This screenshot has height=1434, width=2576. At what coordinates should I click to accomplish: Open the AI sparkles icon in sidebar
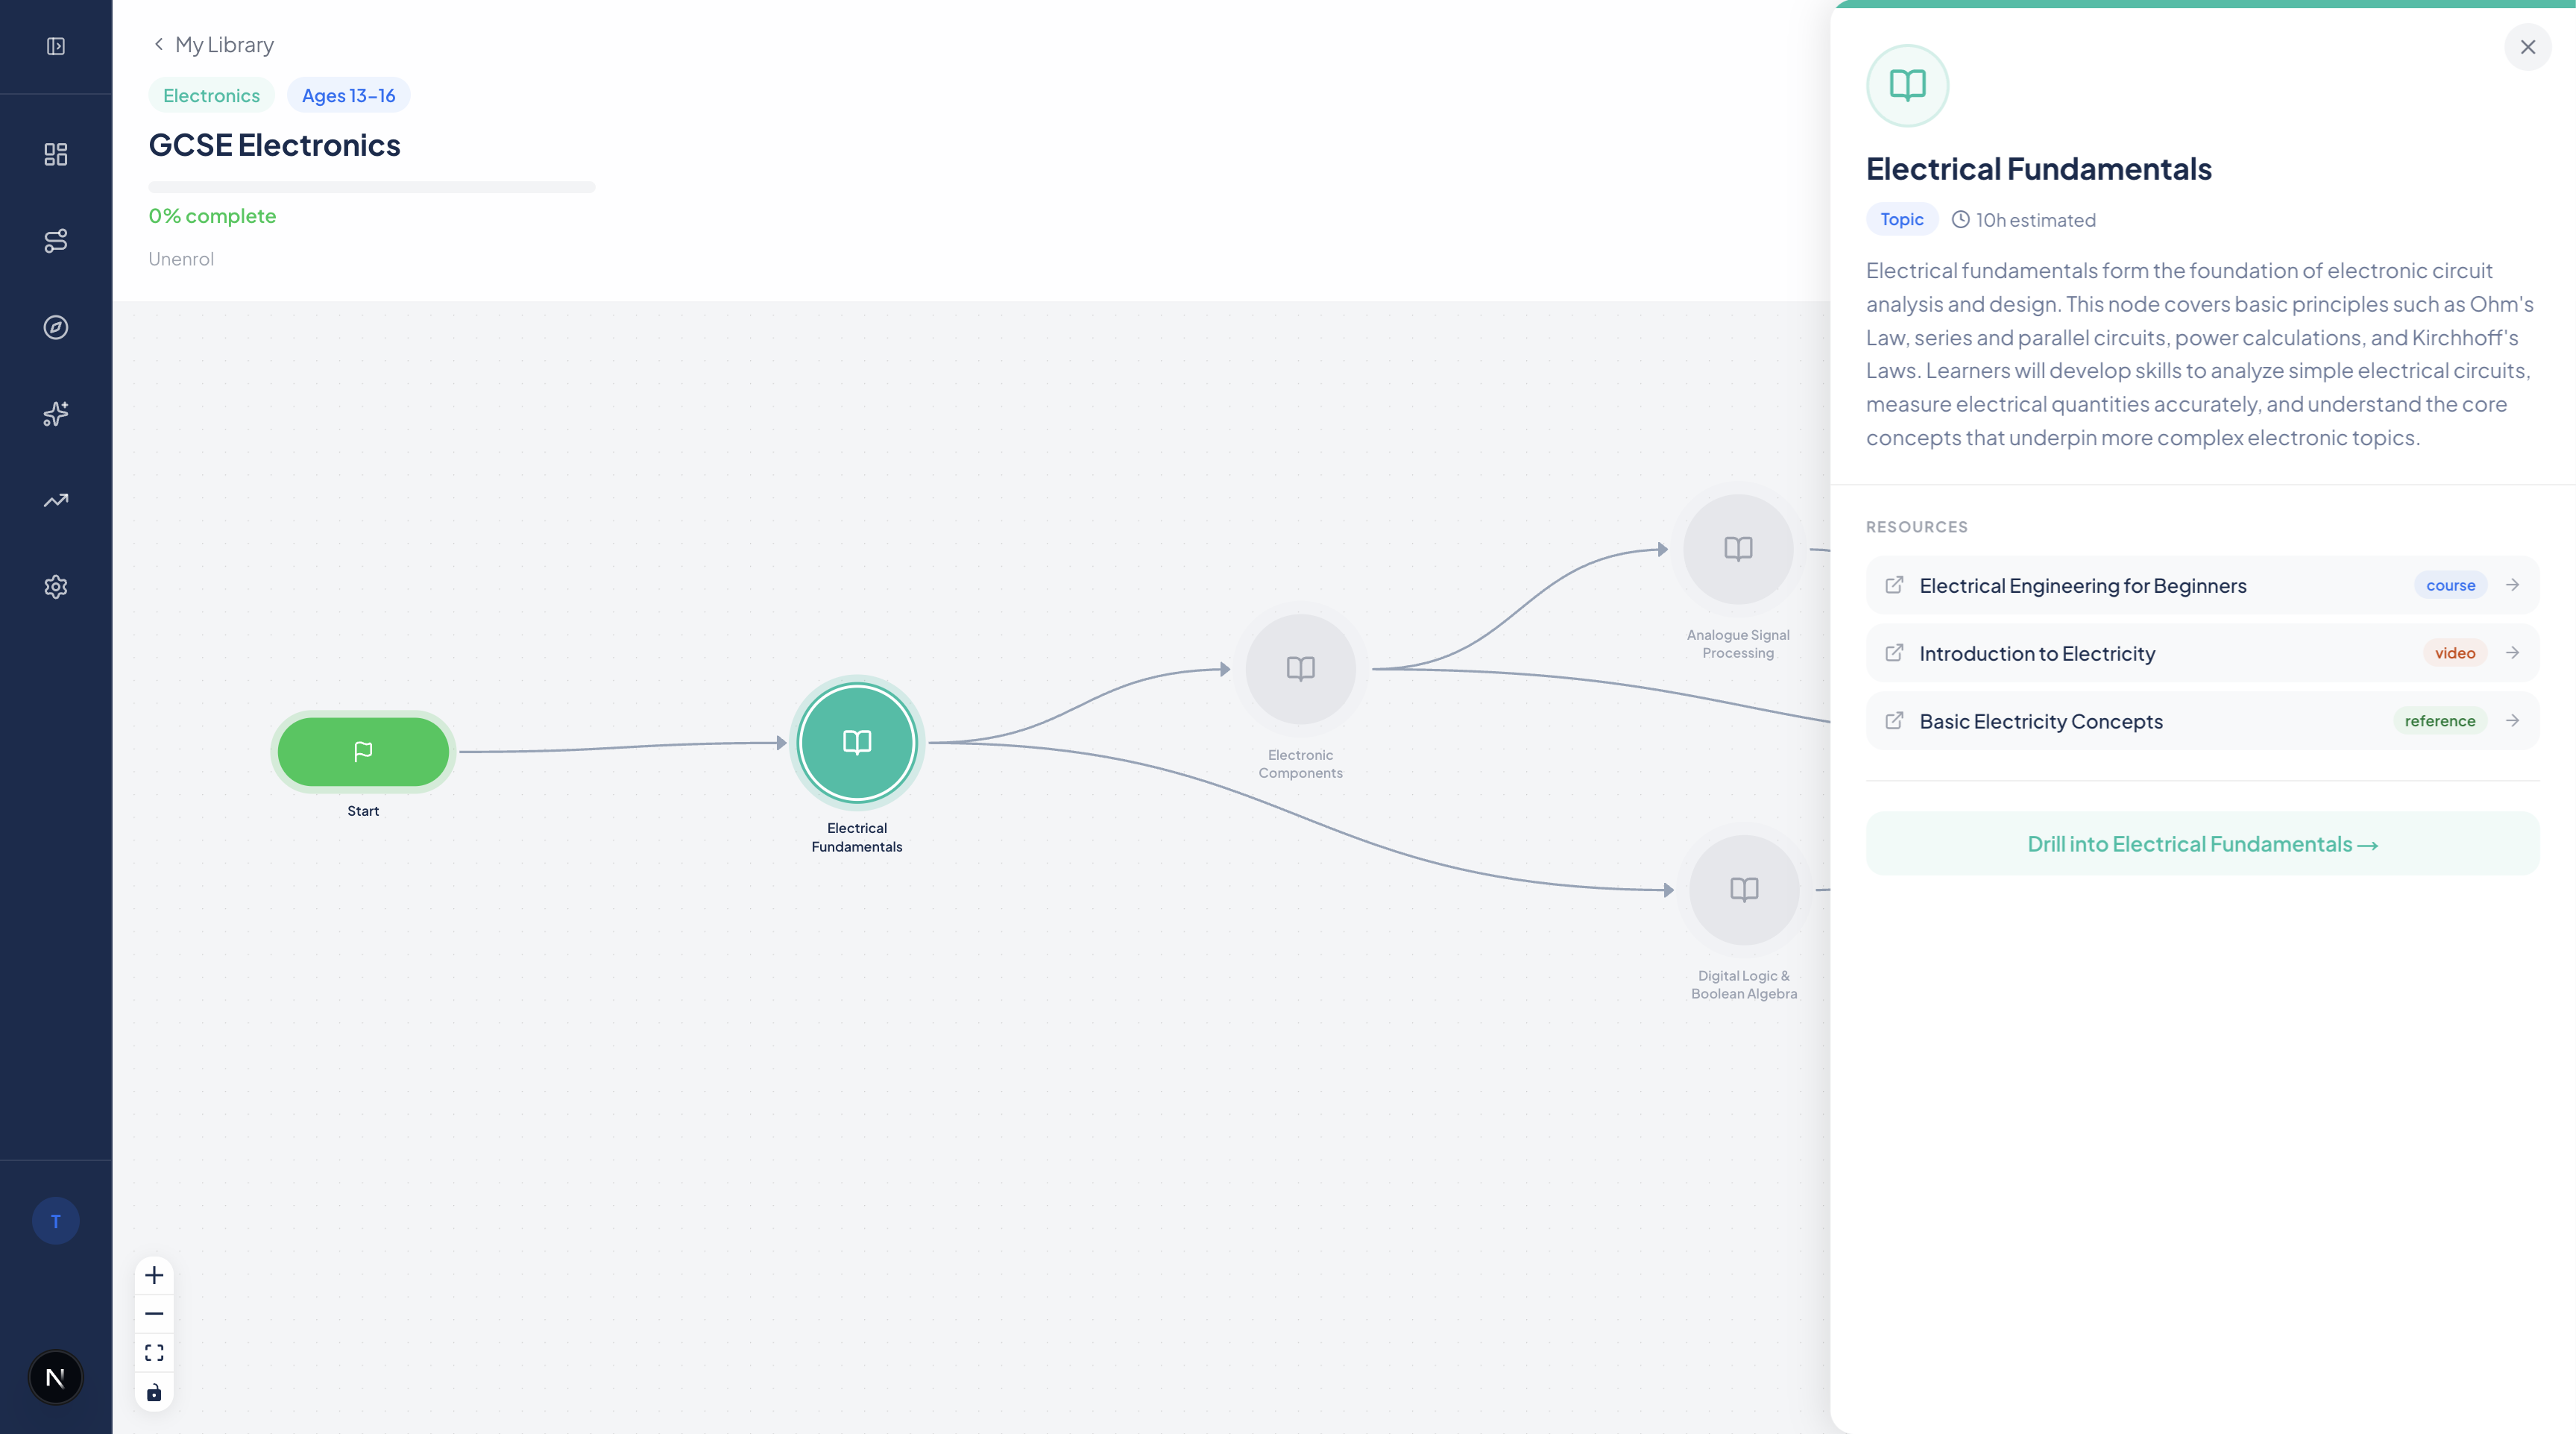pyautogui.click(x=56, y=414)
